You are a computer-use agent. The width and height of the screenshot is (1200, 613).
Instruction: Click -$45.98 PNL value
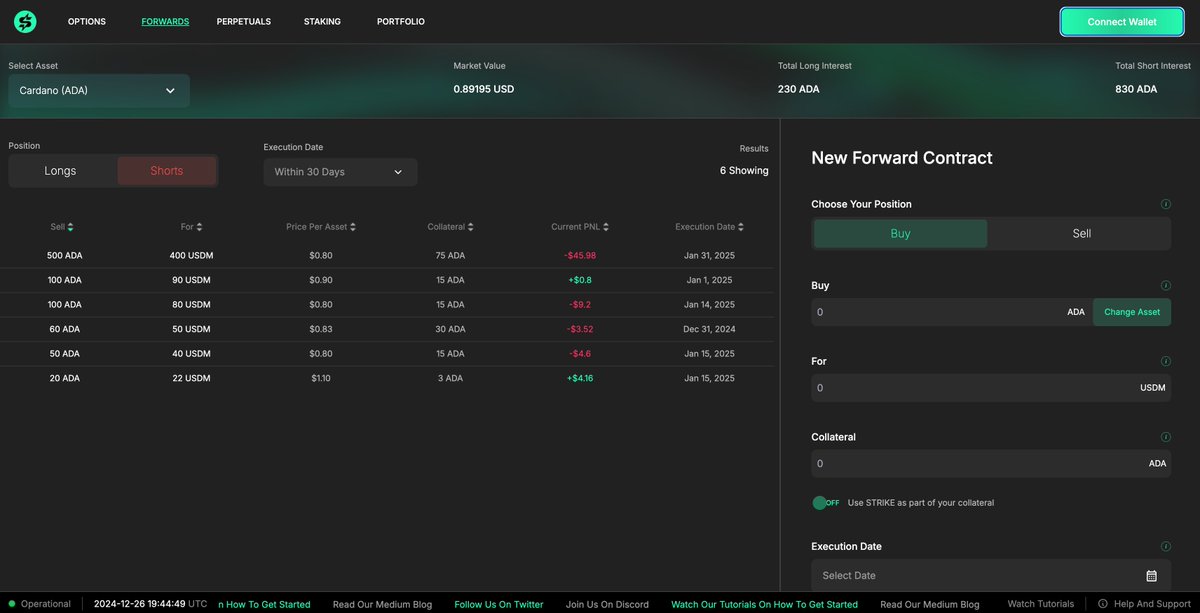pyautogui.click(x=580, y=256)
